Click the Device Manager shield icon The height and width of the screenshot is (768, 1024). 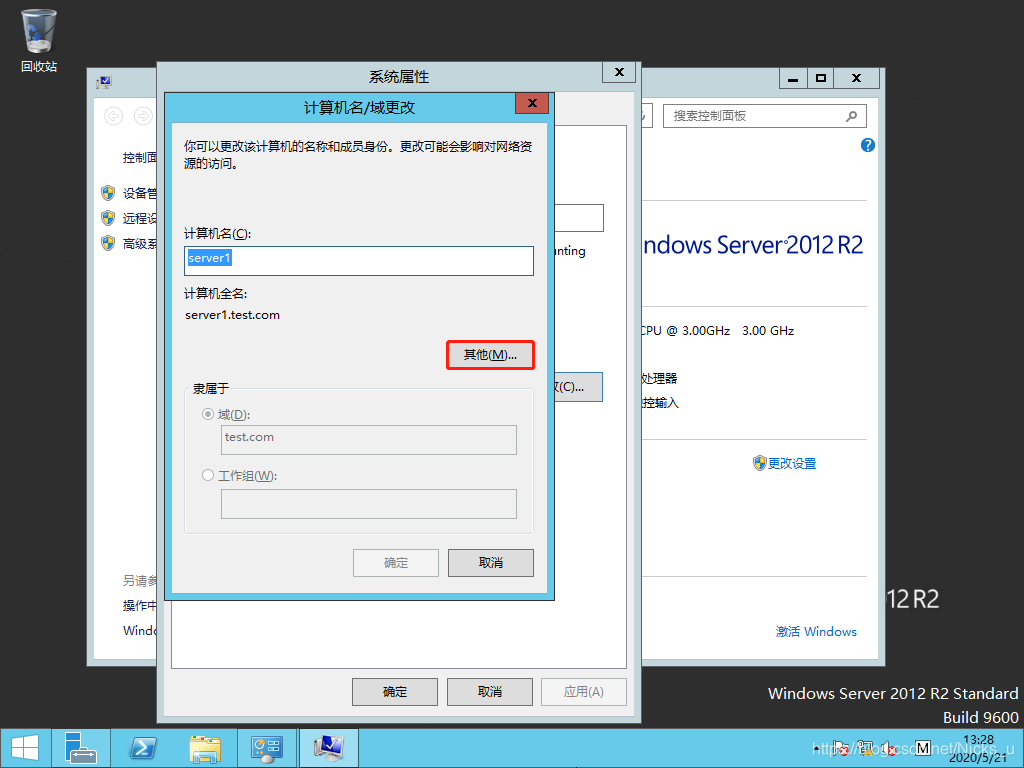108,193
